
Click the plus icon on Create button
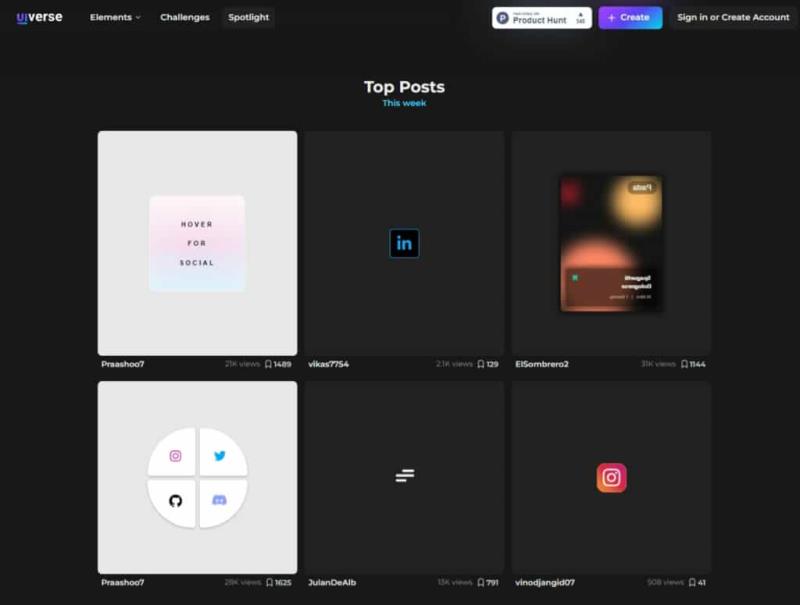(611, 18)
